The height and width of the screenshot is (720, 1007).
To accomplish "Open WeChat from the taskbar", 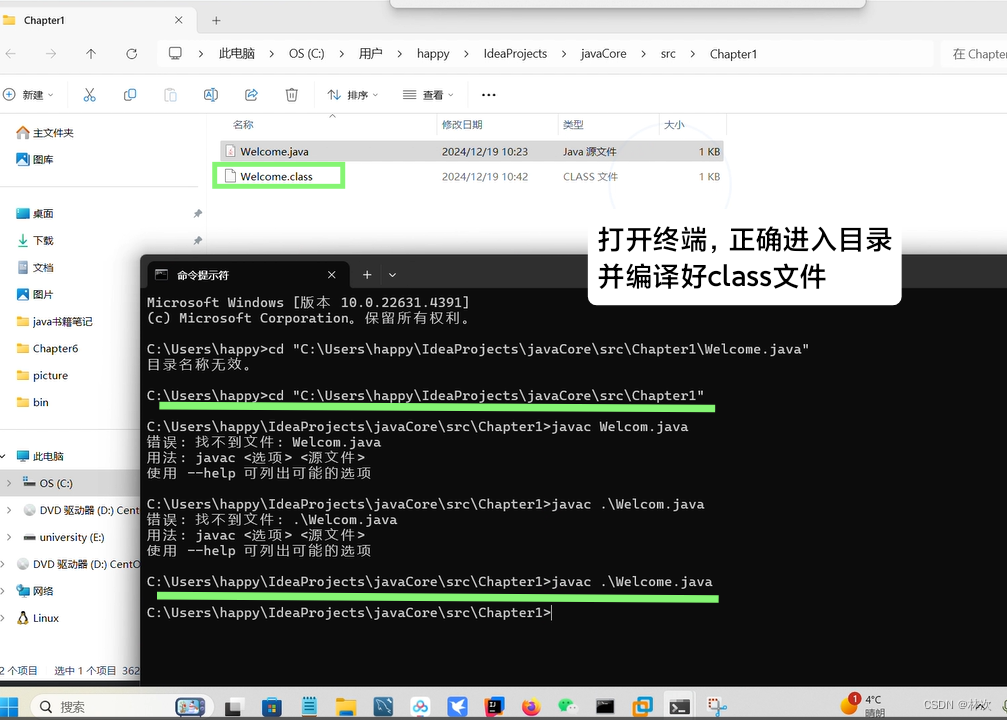I will (568, 707).
